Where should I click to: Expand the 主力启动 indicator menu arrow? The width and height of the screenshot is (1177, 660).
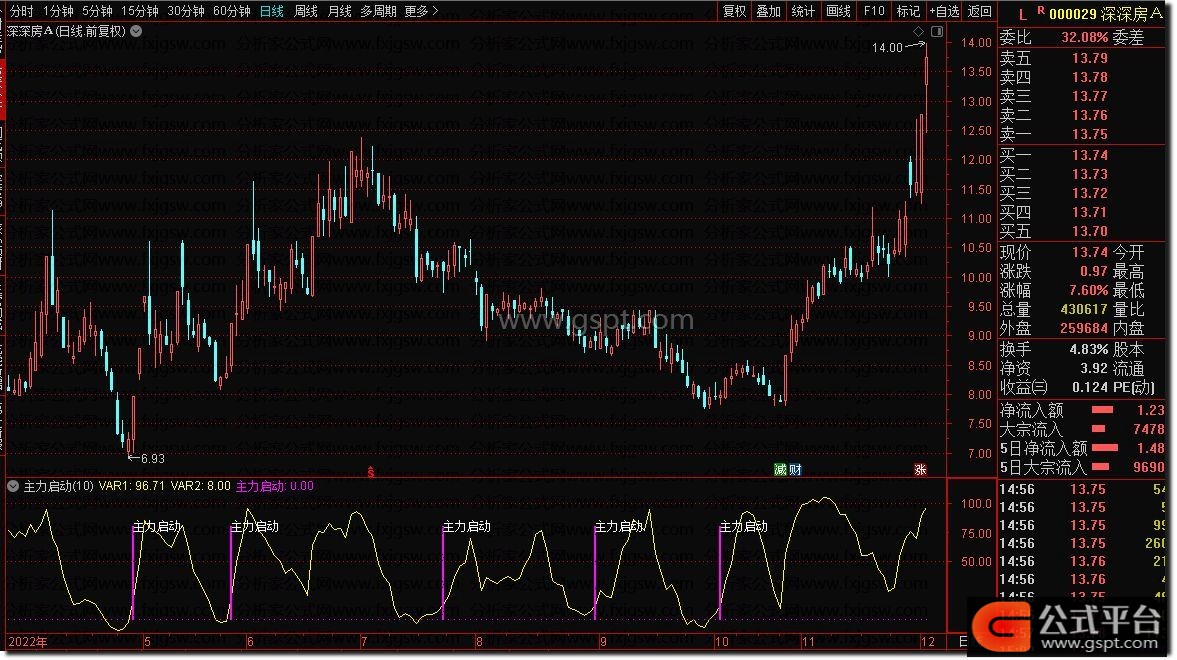pyautogui.click(x=13, y=487)
